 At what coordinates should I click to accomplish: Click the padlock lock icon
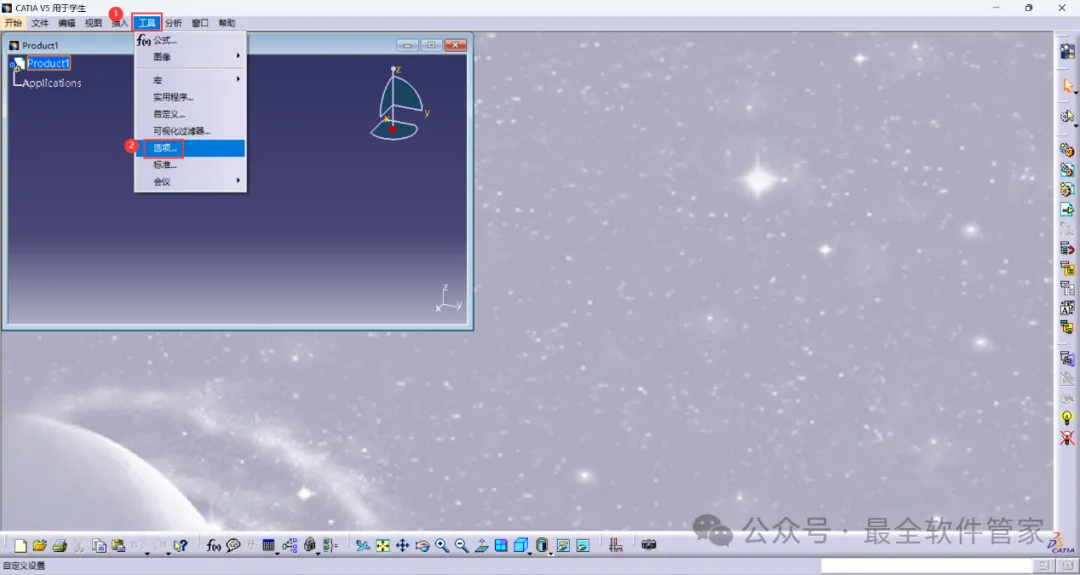point(309,546)
